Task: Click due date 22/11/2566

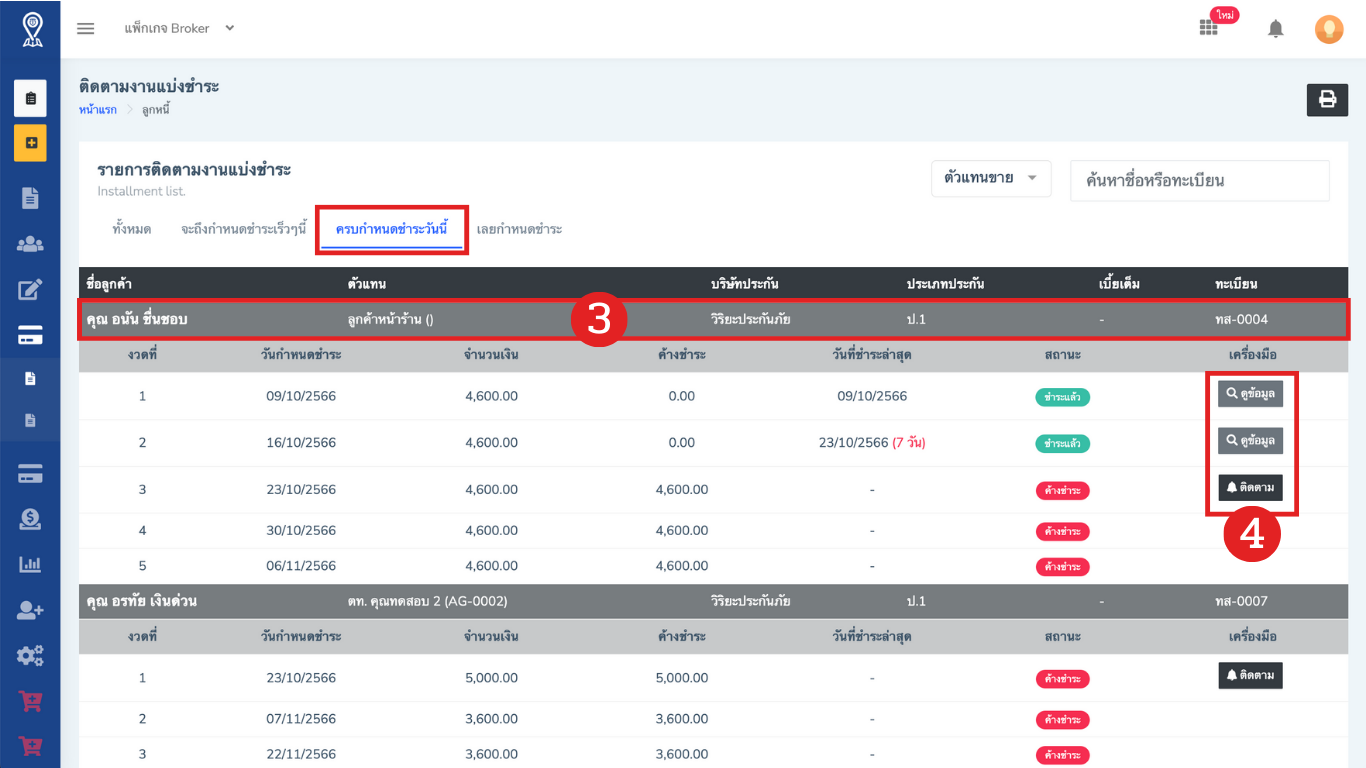Action: click(301, 754)
